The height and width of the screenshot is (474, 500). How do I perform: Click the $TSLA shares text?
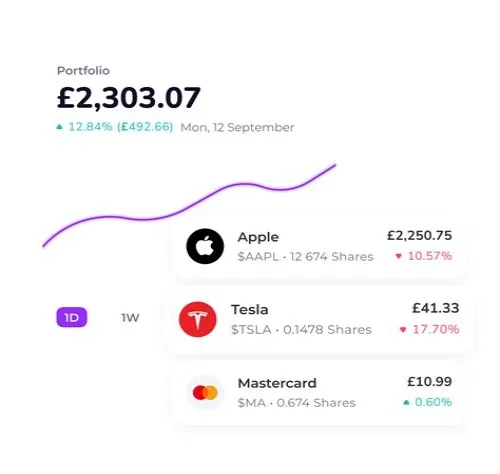pyautogui.click(x=301, y=330)
